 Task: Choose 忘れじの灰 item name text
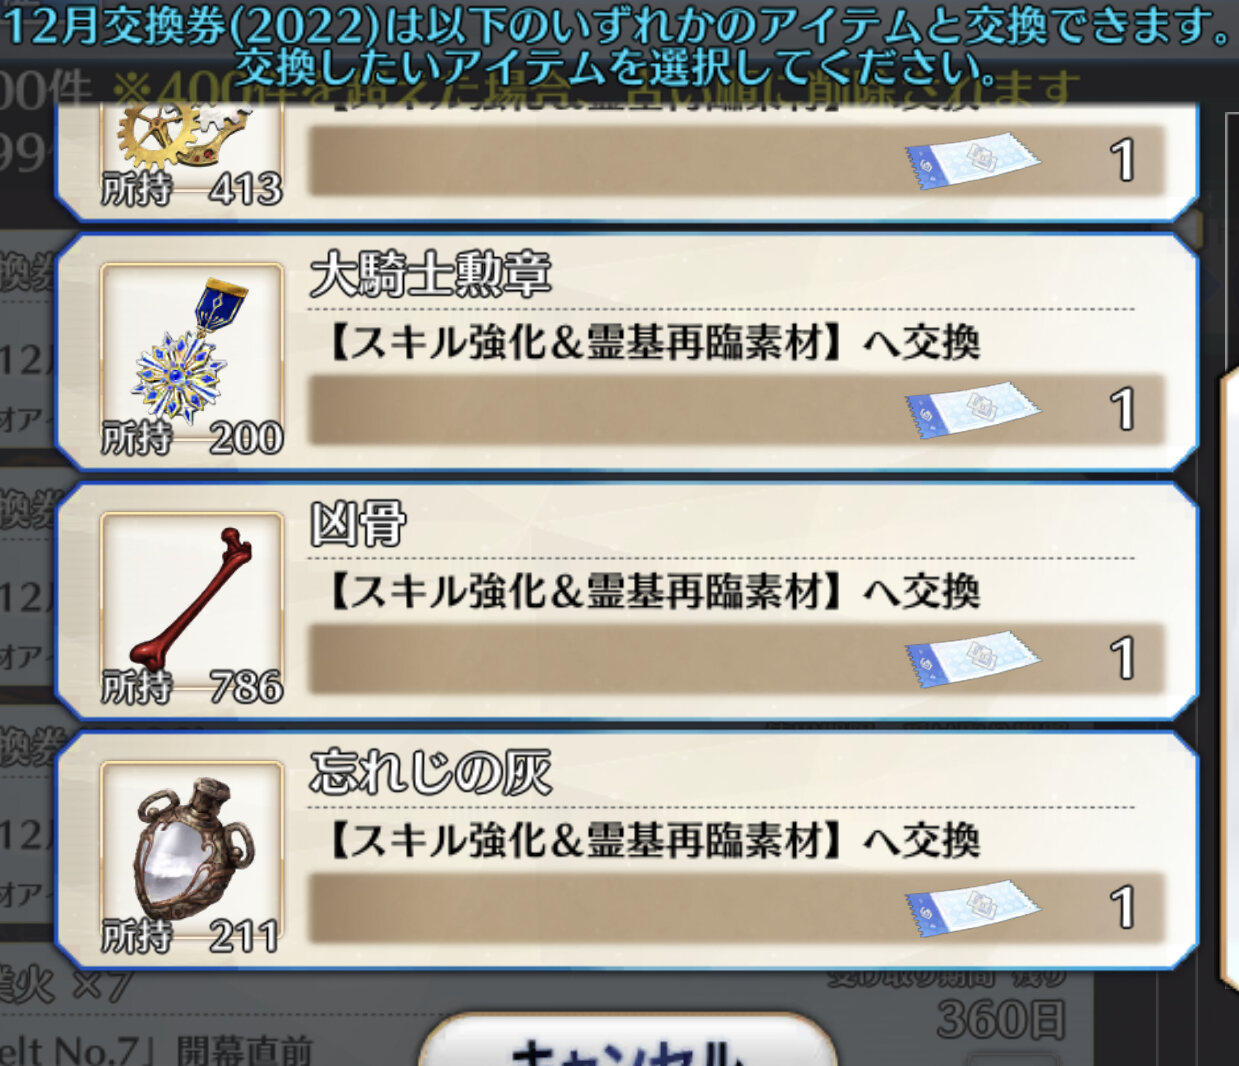pyautogui.click(x=430, y=771)
